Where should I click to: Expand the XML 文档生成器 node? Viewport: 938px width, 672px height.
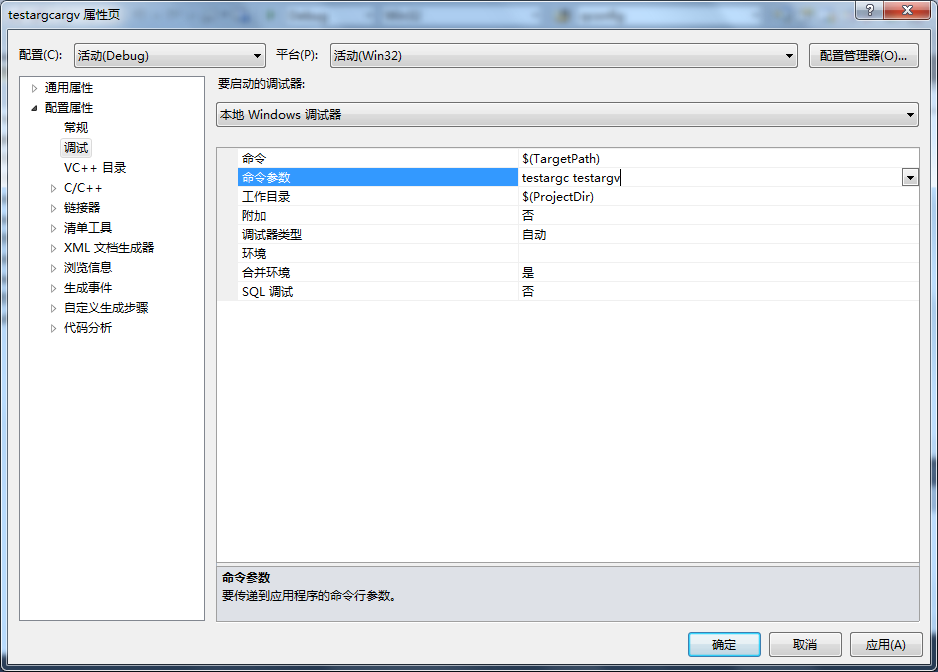click(x=54, y=248)
